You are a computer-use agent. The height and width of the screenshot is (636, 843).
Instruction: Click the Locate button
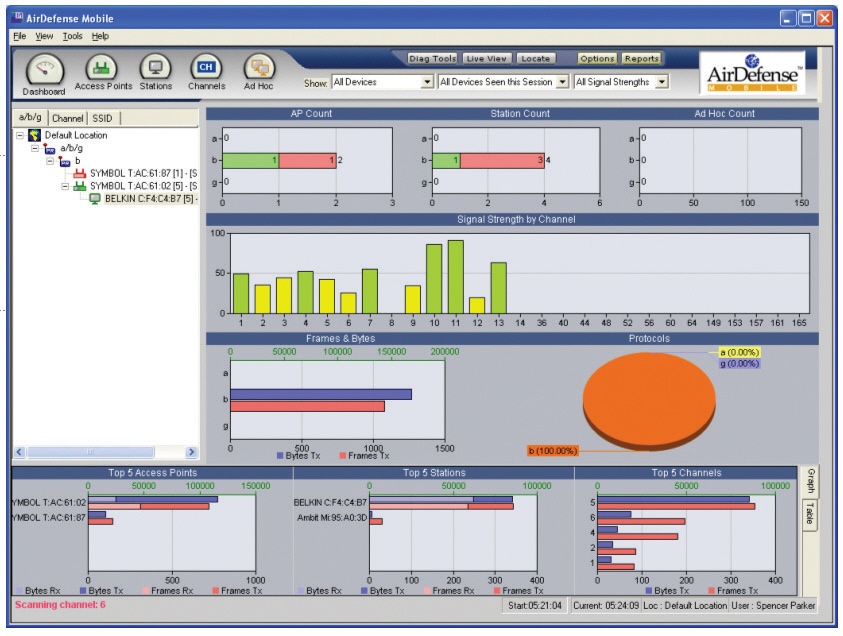[535, 59]
